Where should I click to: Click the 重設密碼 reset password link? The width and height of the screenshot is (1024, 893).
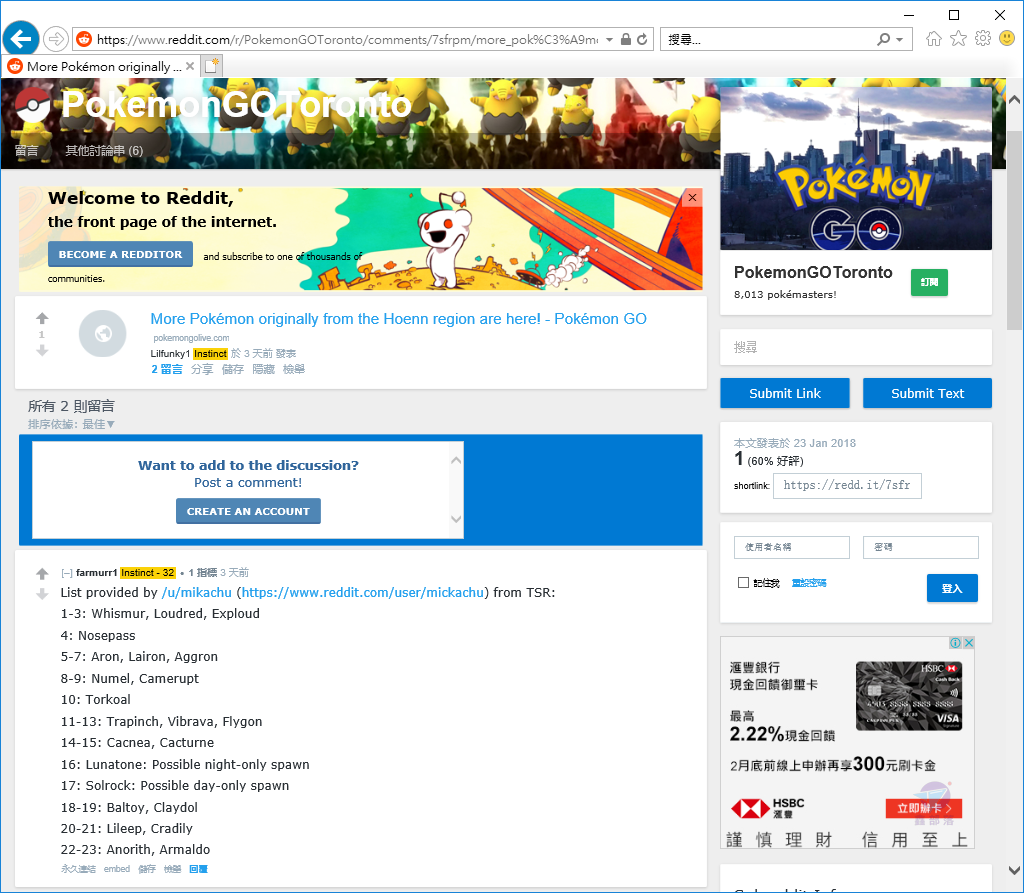coord(809,583)
